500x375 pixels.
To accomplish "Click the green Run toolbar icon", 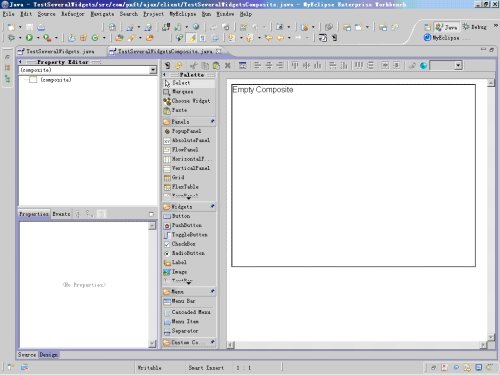I will click(29, 38).
